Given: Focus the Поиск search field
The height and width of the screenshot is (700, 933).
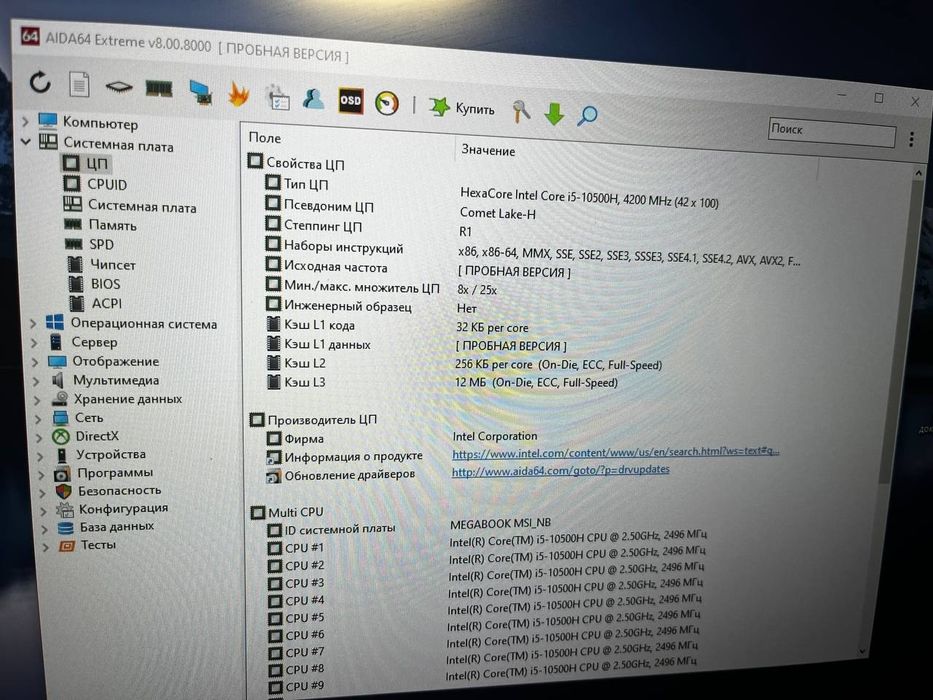Looking at the screenshot, I should click(832, 132).
